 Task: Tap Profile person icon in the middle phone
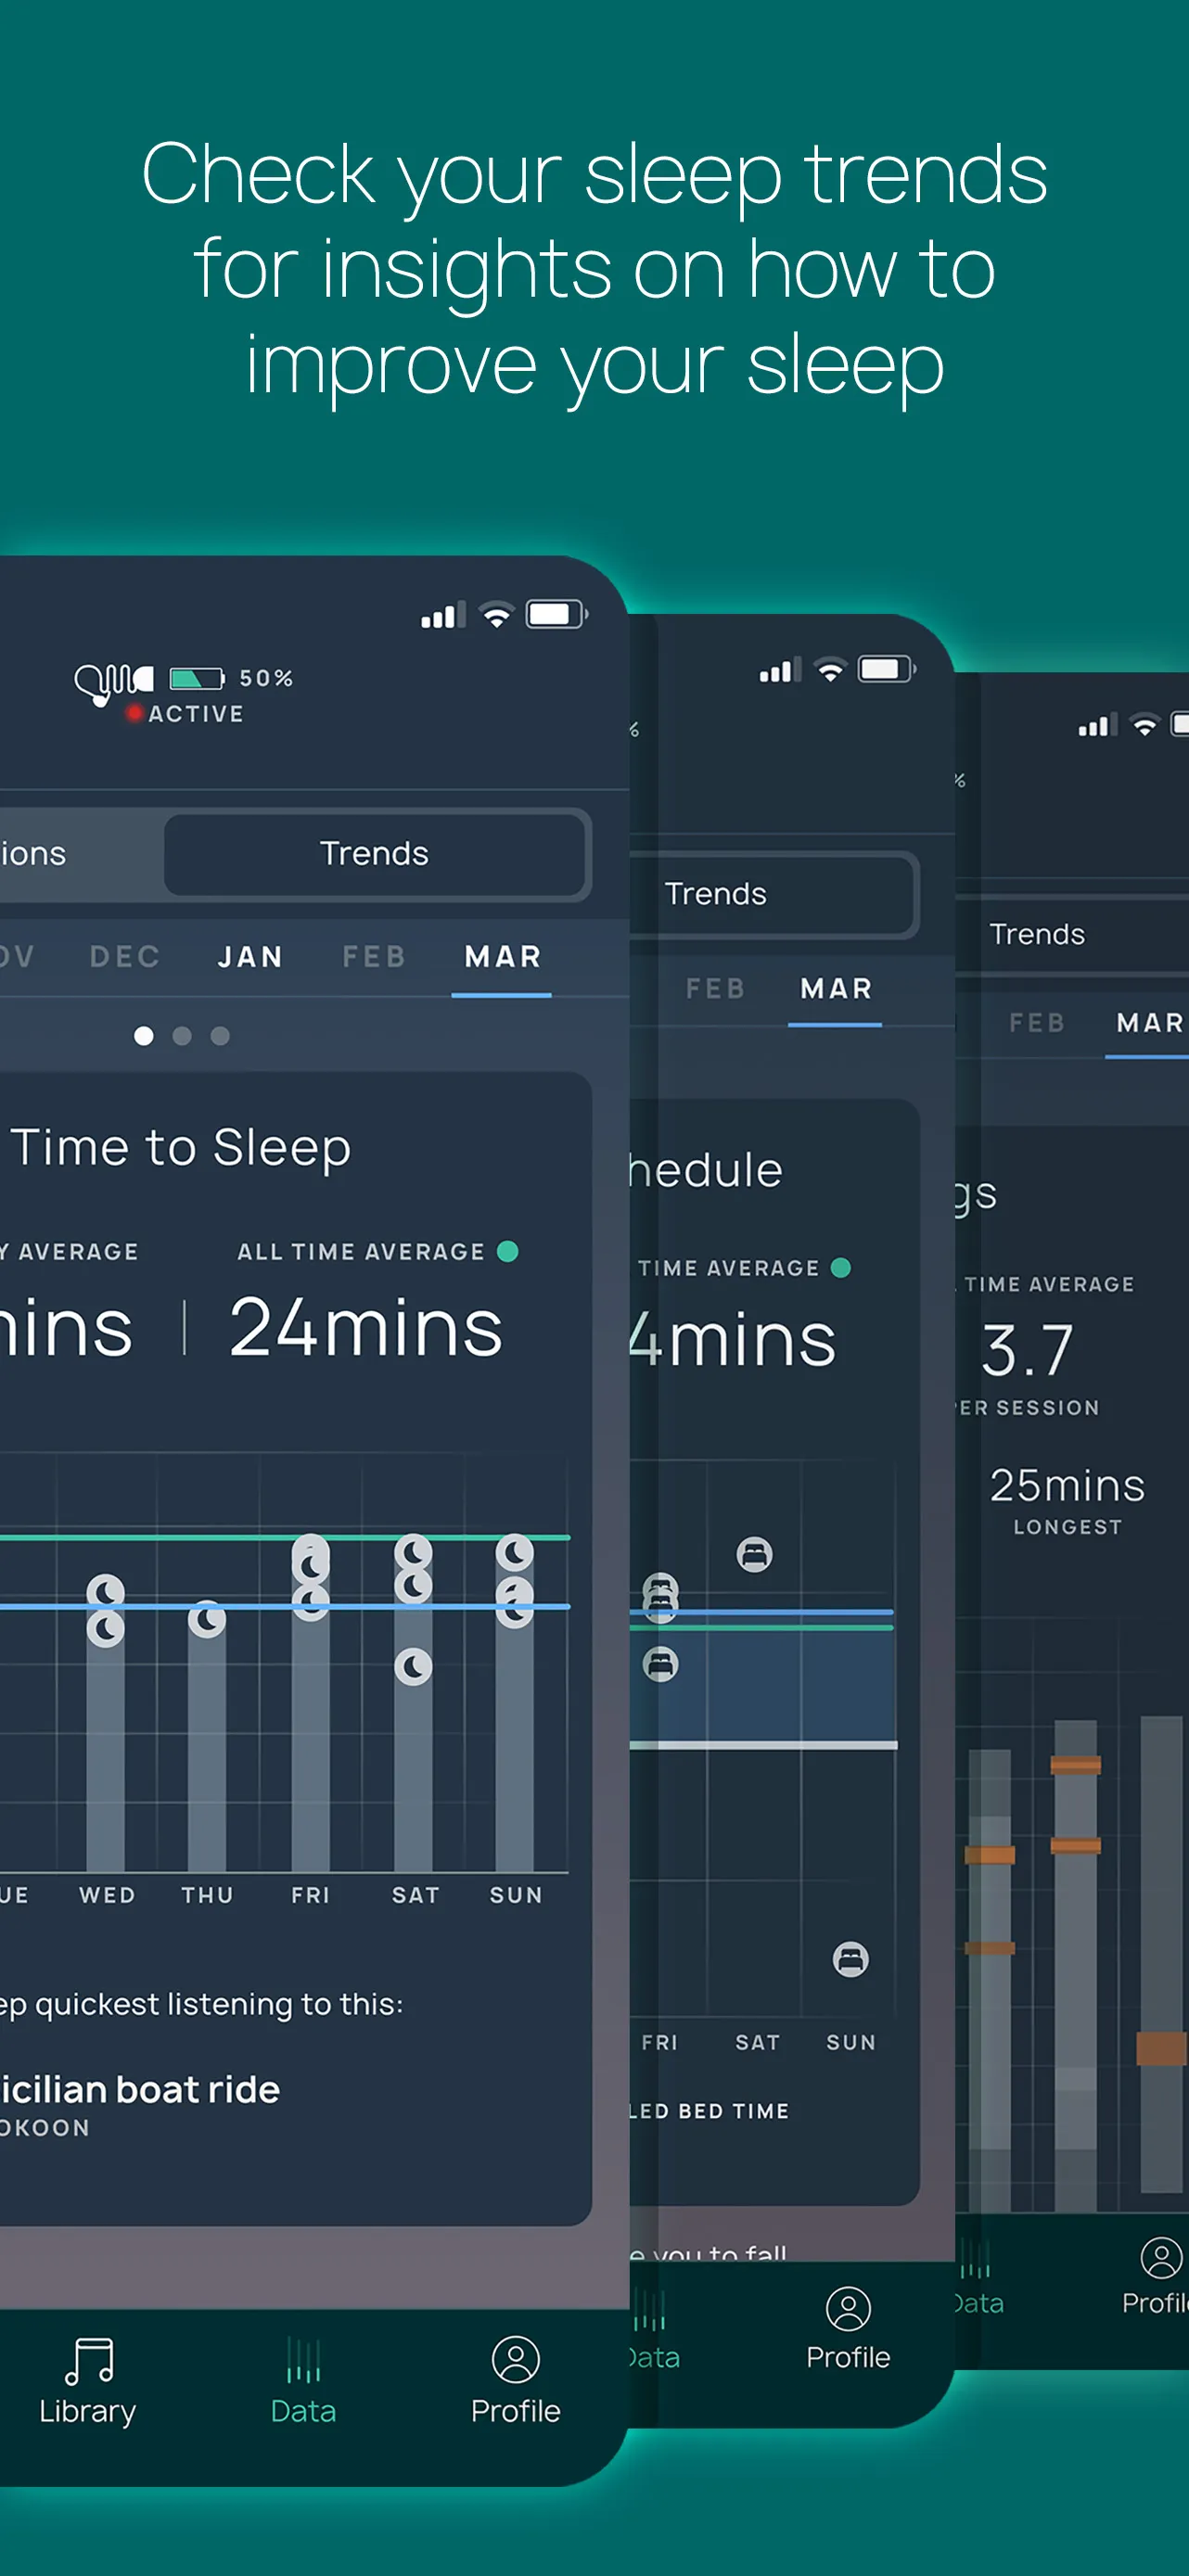[x=849, y=2308]
